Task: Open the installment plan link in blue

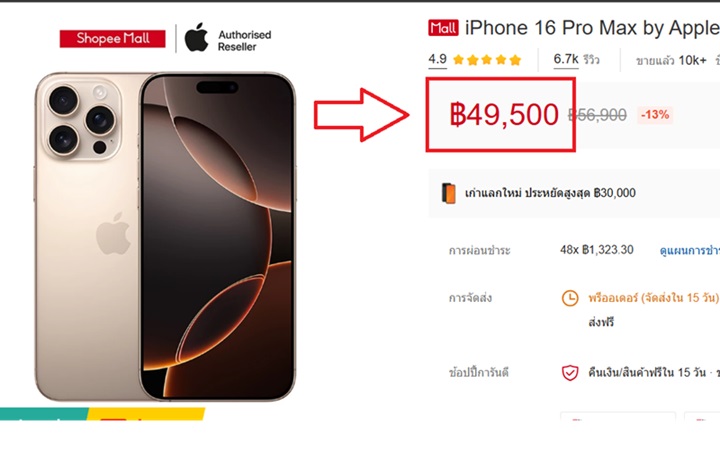Action: (690, 250)
